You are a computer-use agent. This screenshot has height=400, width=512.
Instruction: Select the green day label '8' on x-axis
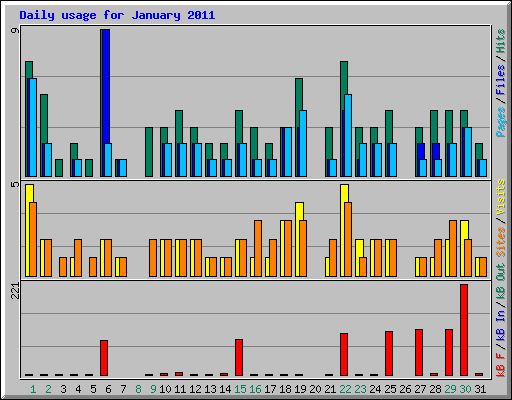click(x=138, y=389)
